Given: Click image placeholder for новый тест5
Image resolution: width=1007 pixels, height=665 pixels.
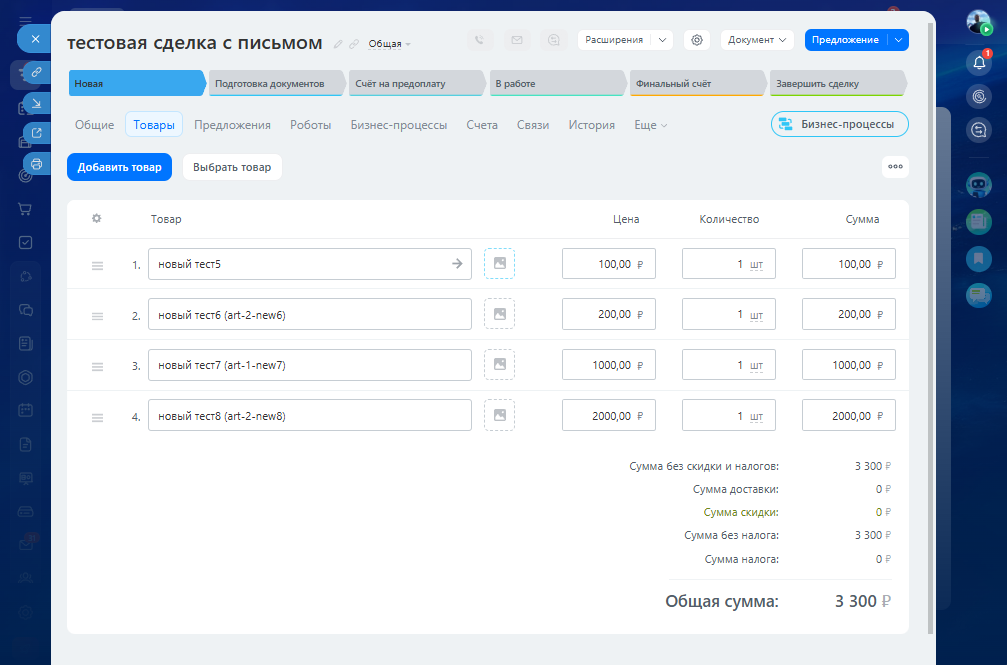Looking at the screenshot, I should (499, 264).
